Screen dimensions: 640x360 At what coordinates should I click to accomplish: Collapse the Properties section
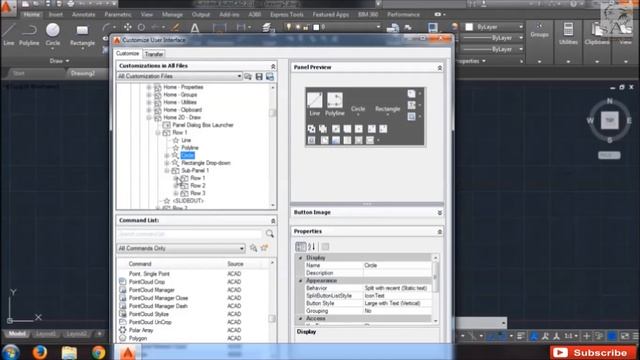coord(440,231)
